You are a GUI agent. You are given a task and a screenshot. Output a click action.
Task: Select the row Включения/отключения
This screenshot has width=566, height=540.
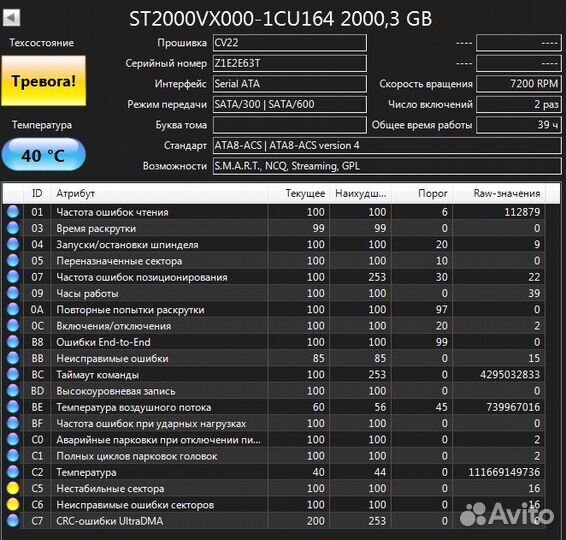pyautogui.click(x=274, y=326)
